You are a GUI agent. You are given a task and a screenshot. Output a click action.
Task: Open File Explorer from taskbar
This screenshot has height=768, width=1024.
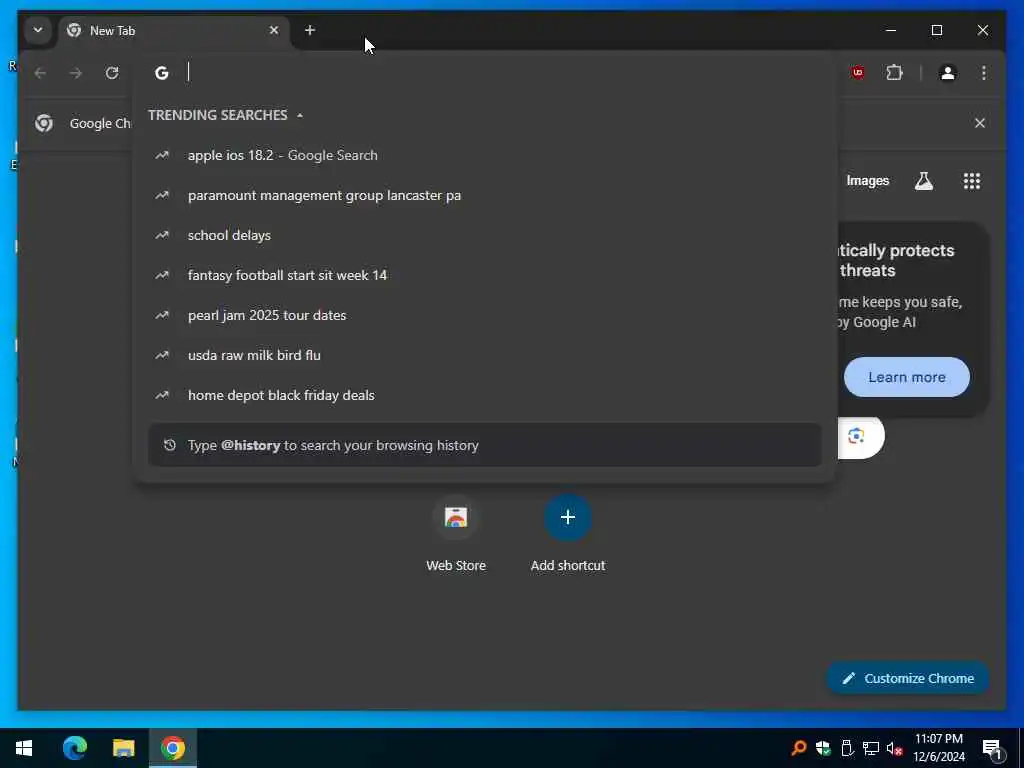[x=123, y=748]
